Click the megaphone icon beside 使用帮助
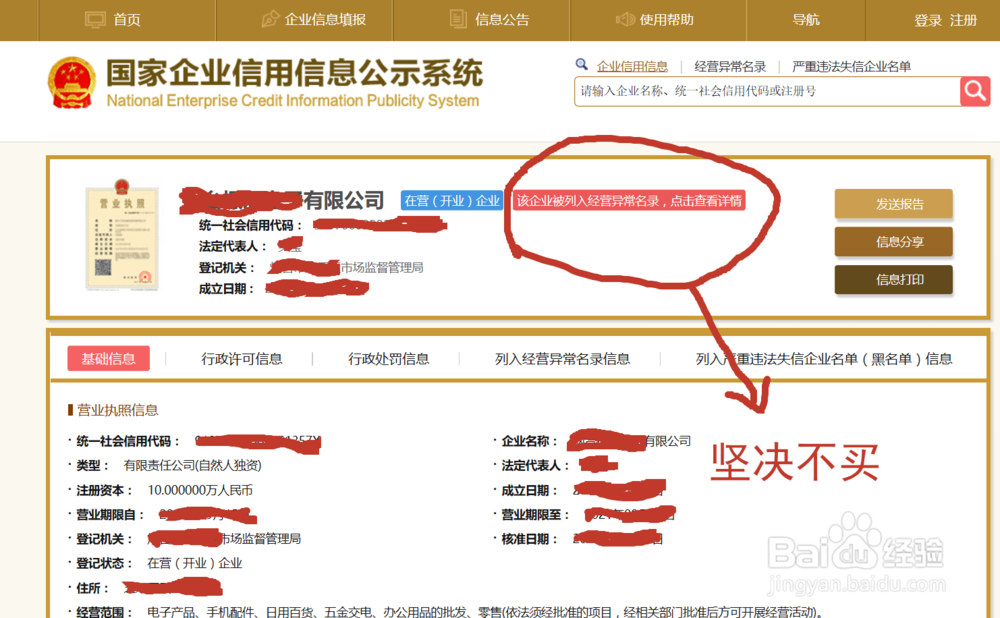This screenshot has width=1000, height=618. tap(626, 18)
